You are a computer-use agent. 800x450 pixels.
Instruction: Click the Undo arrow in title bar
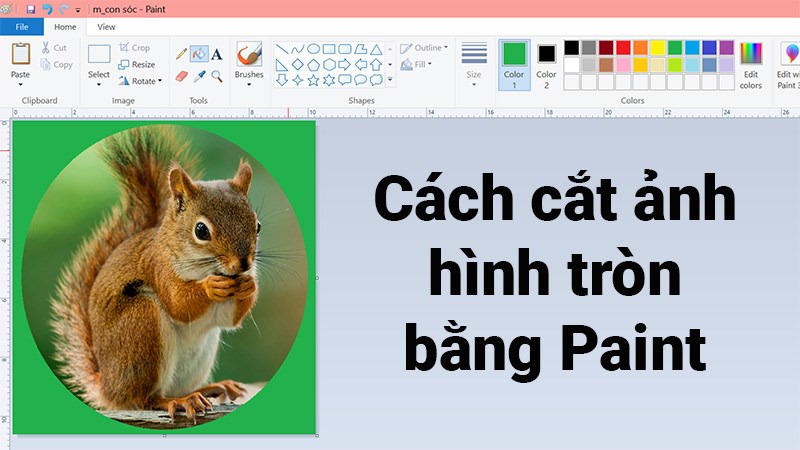click(47, 9)
